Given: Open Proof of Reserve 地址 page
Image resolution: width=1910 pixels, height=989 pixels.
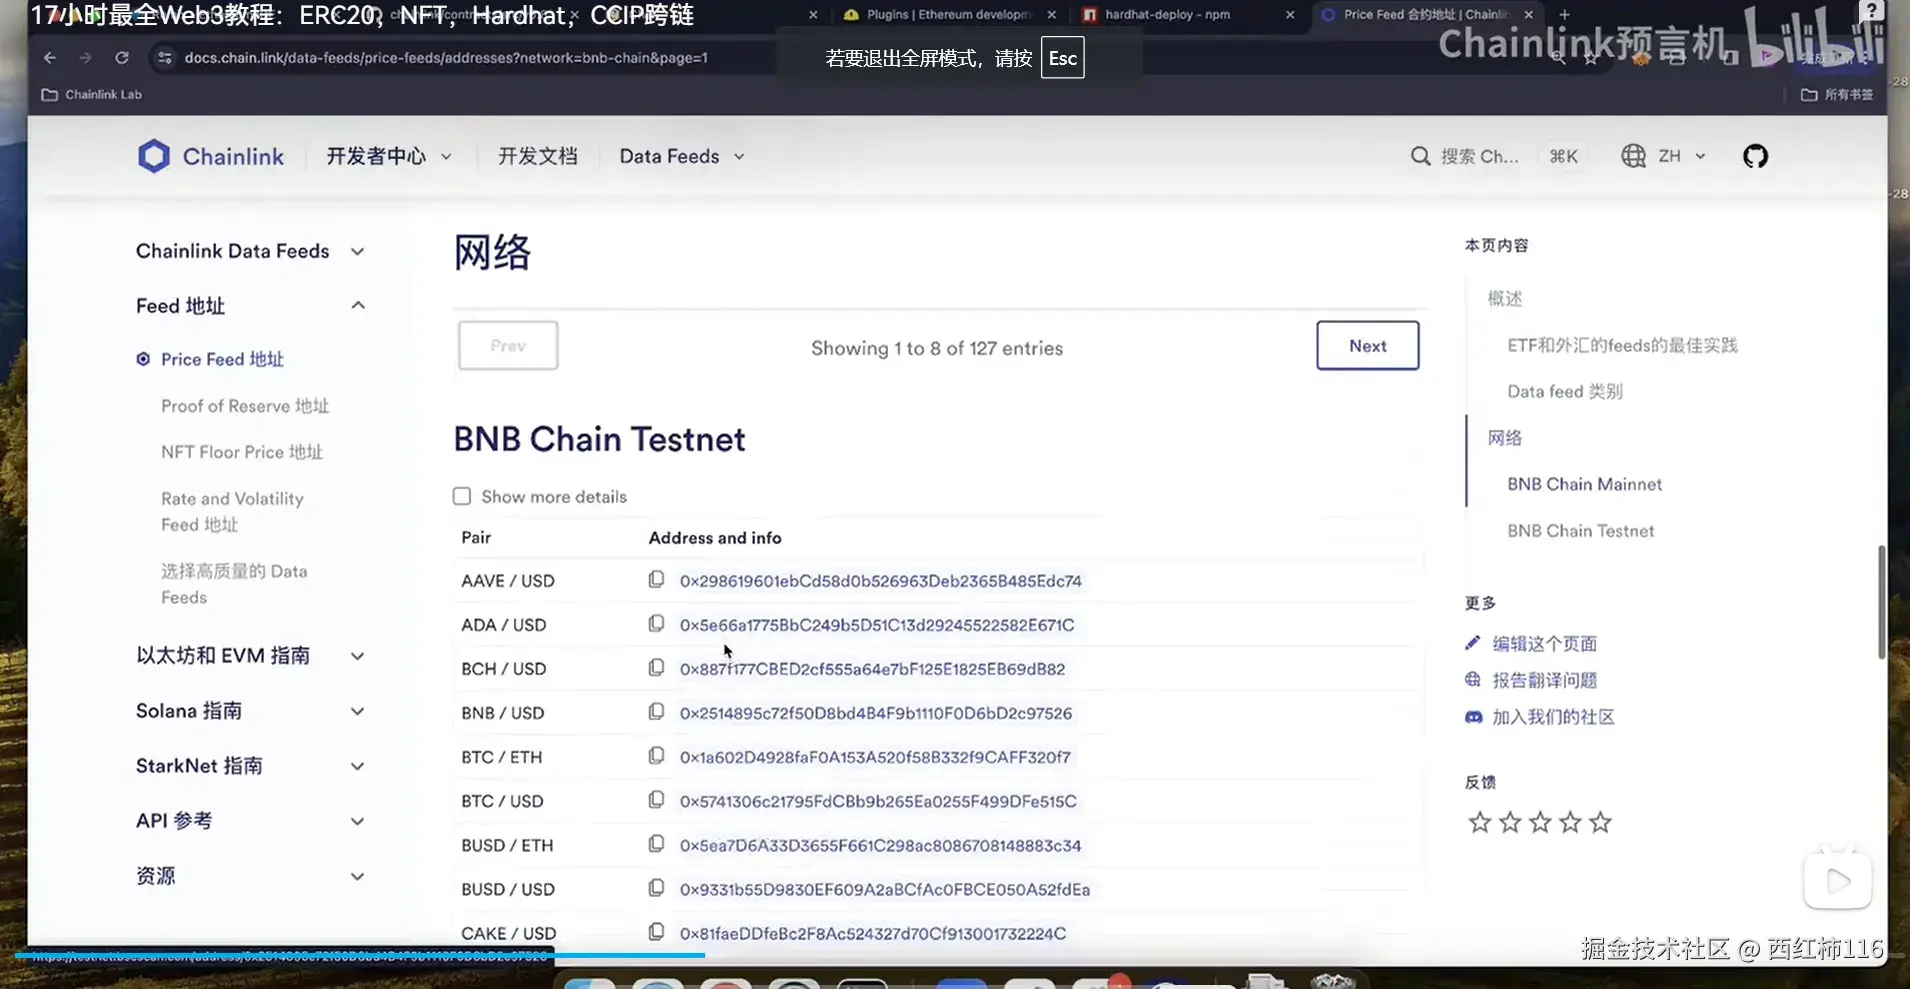Looking at the screenshot, I should [x=245, y=406].
